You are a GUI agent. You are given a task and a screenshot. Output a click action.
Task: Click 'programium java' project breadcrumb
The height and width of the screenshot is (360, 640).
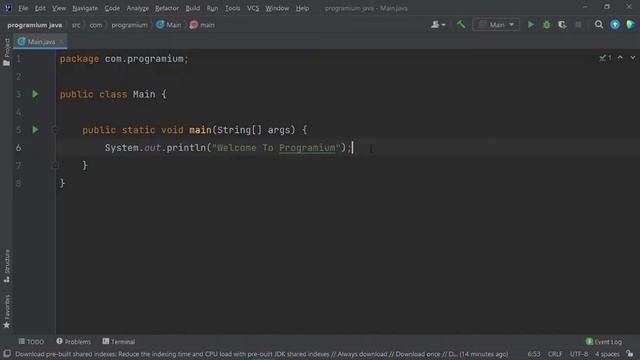tap(35, 25)
